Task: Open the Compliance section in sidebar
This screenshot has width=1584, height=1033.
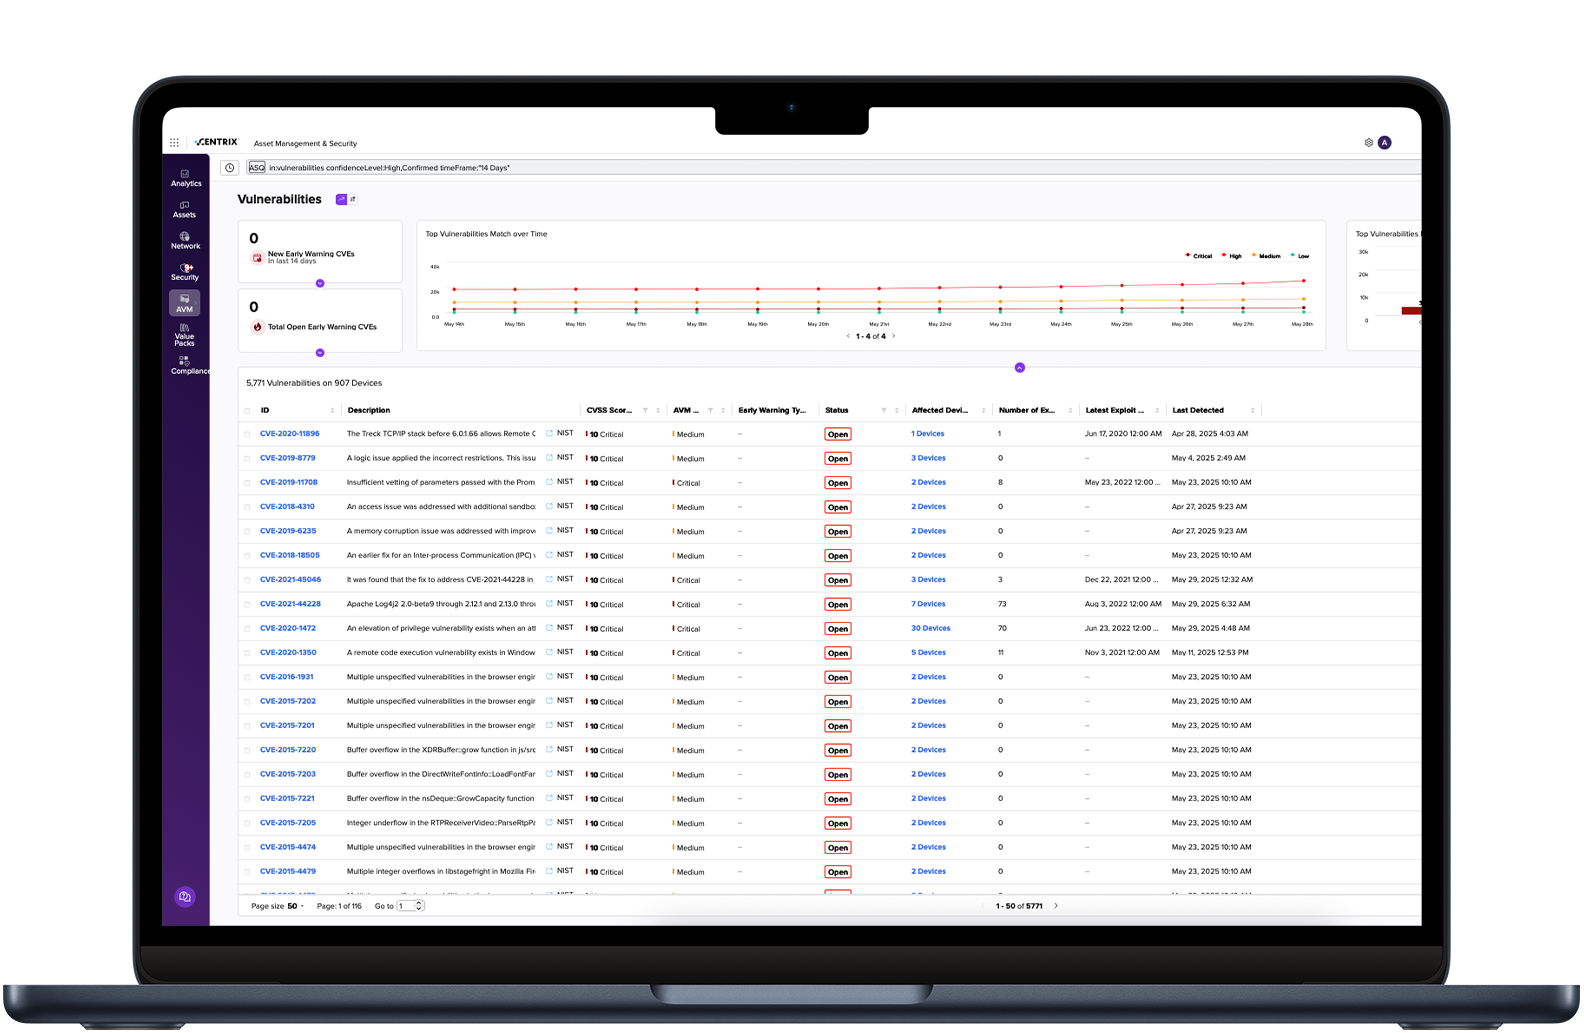Action: click(x=187, y=365)
